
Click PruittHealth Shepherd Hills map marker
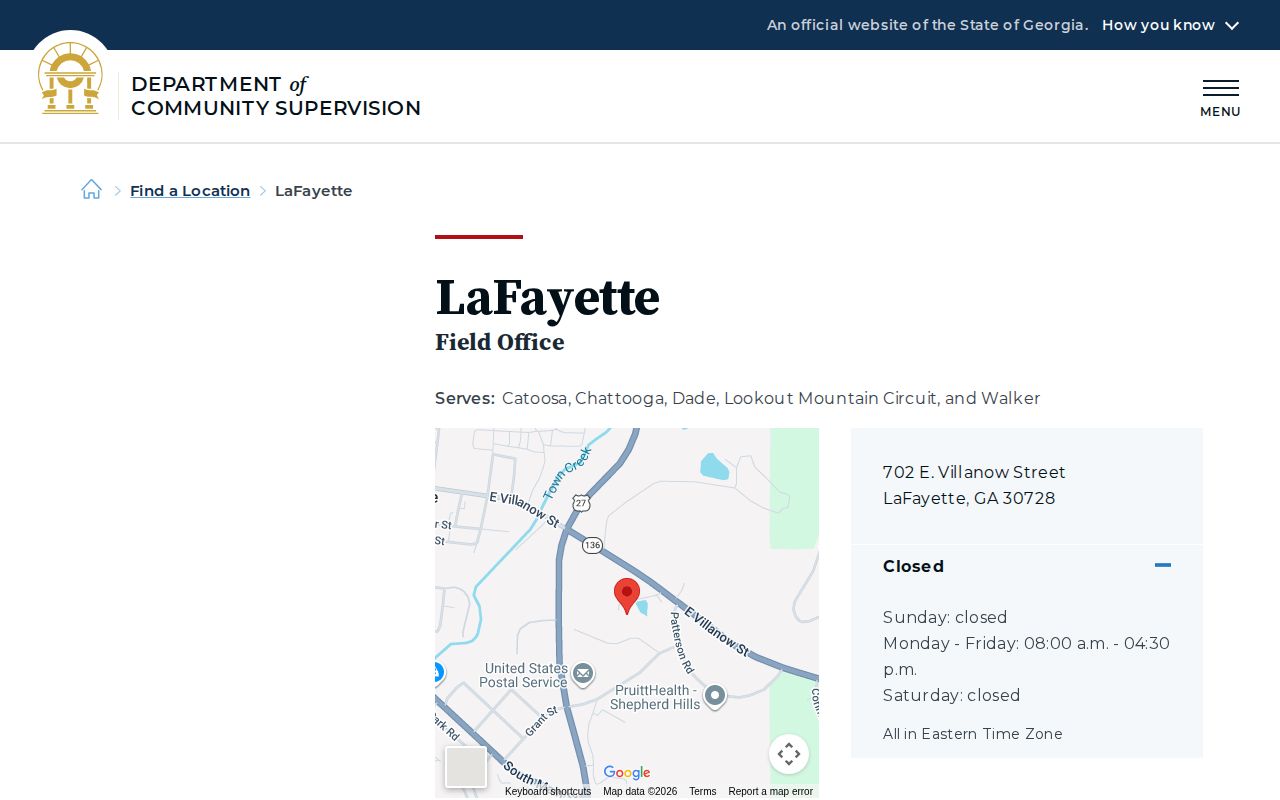coord(715,696)
